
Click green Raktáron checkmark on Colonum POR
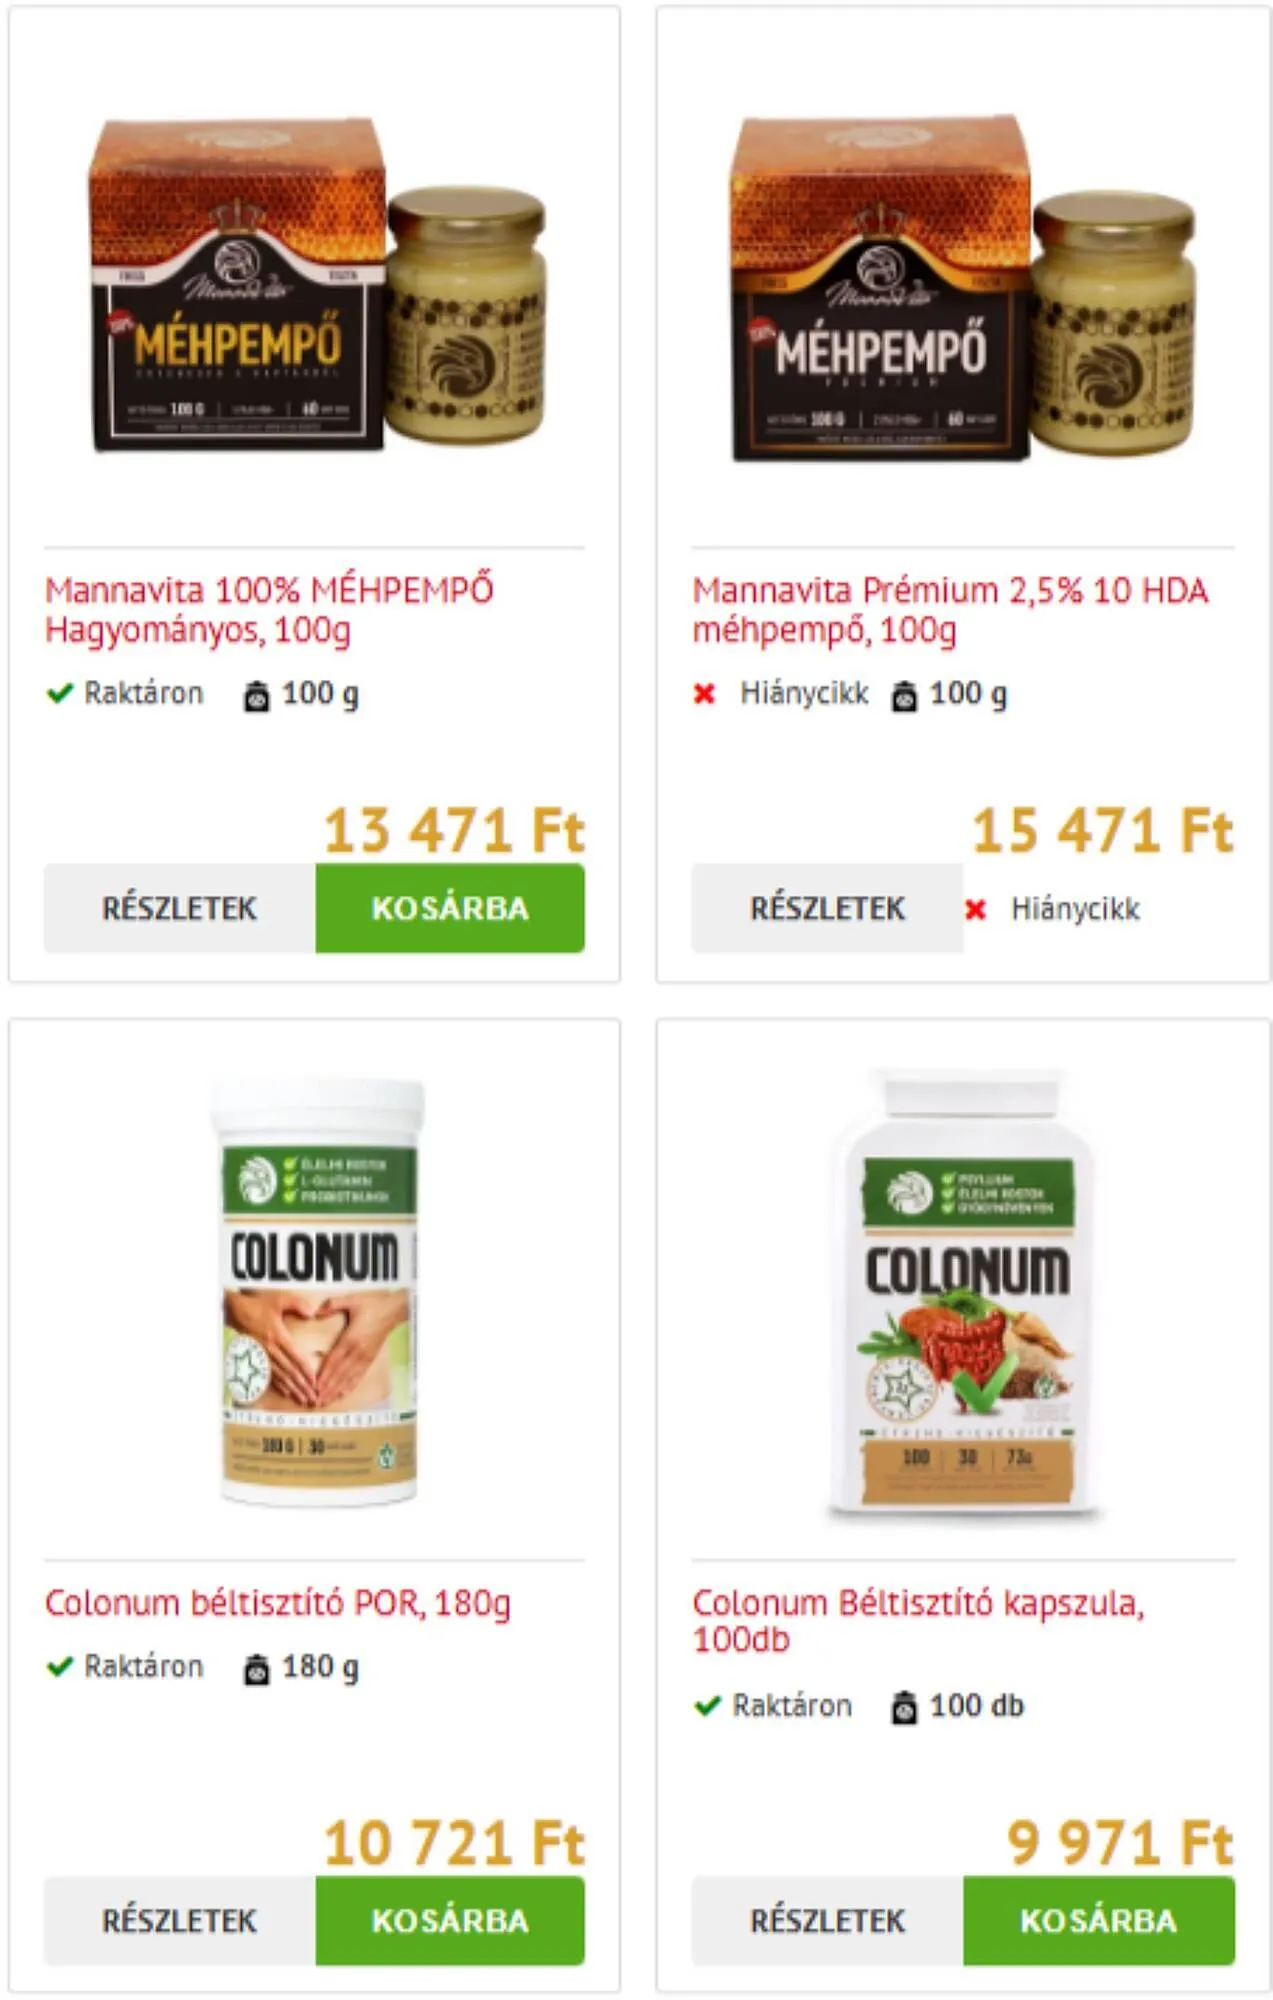60,1666
